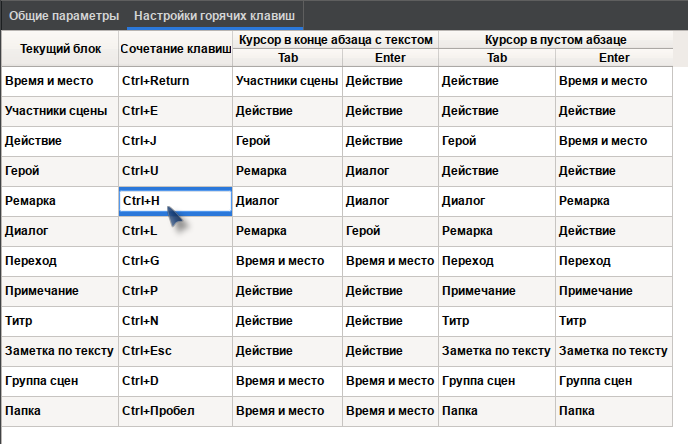The height and width of the screenshot is (444, 688).
Task: Select 'Группа сцен' in the Текущий блок column
Action: 60,381
